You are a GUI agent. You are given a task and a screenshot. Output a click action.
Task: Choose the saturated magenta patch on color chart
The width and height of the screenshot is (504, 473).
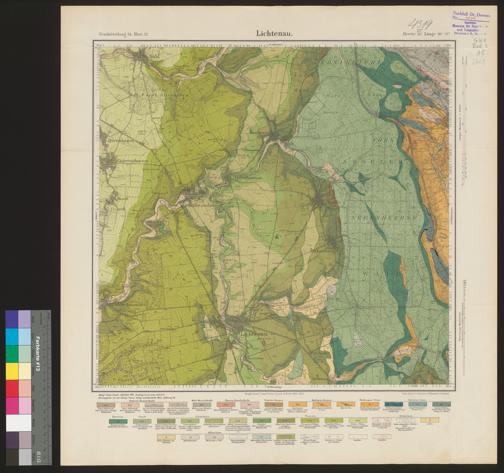(x=12, y=405)
